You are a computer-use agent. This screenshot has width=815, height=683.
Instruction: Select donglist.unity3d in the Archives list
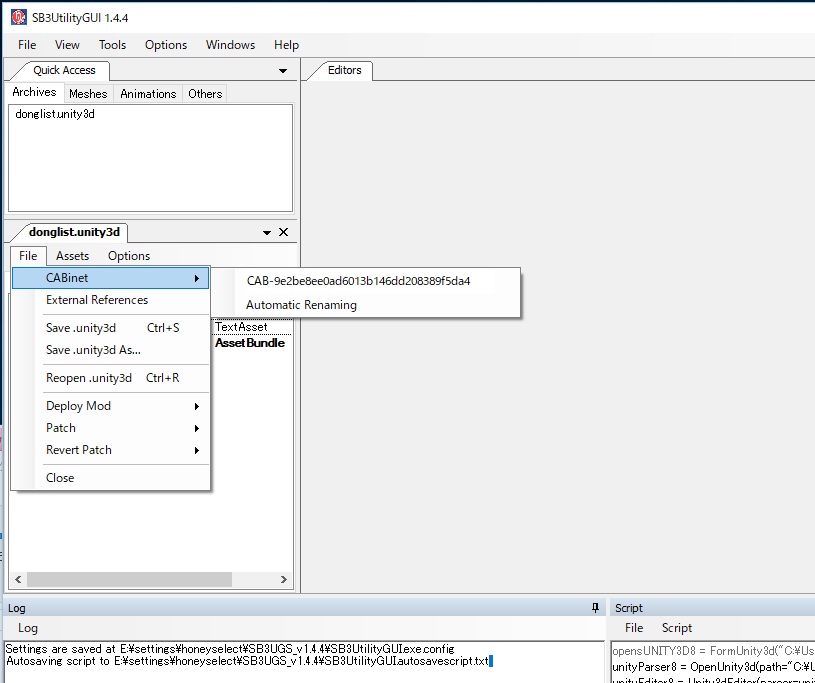[x=55, y=114]
